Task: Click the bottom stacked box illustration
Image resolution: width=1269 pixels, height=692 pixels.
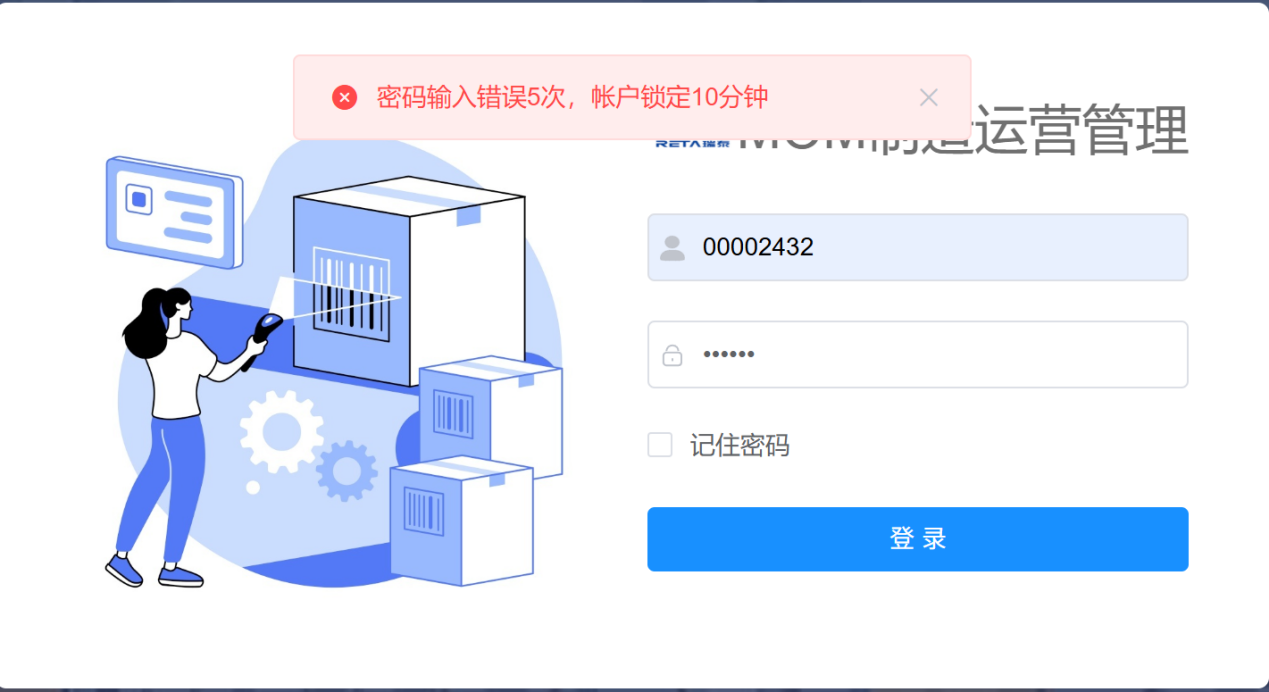Action: pyautogui.click(x=461, y=521)
